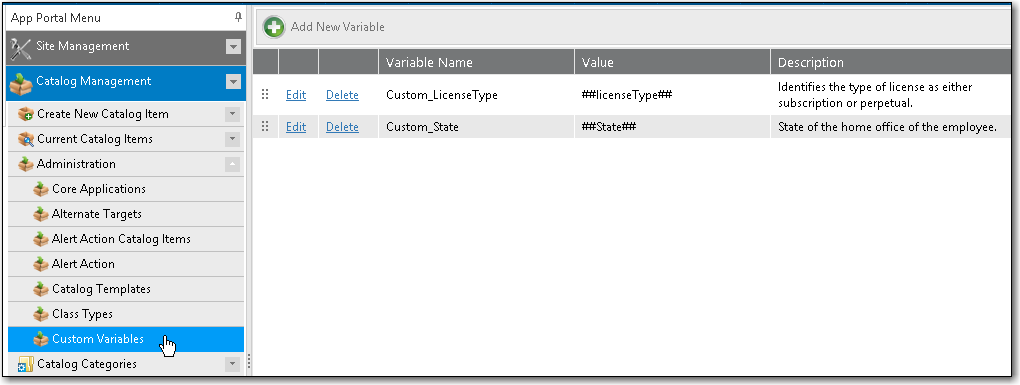Image resolution: width=1020 pixels, height=385 pixels.
Task: Expand the Site Management section arrow
Action: pos(233,47)
